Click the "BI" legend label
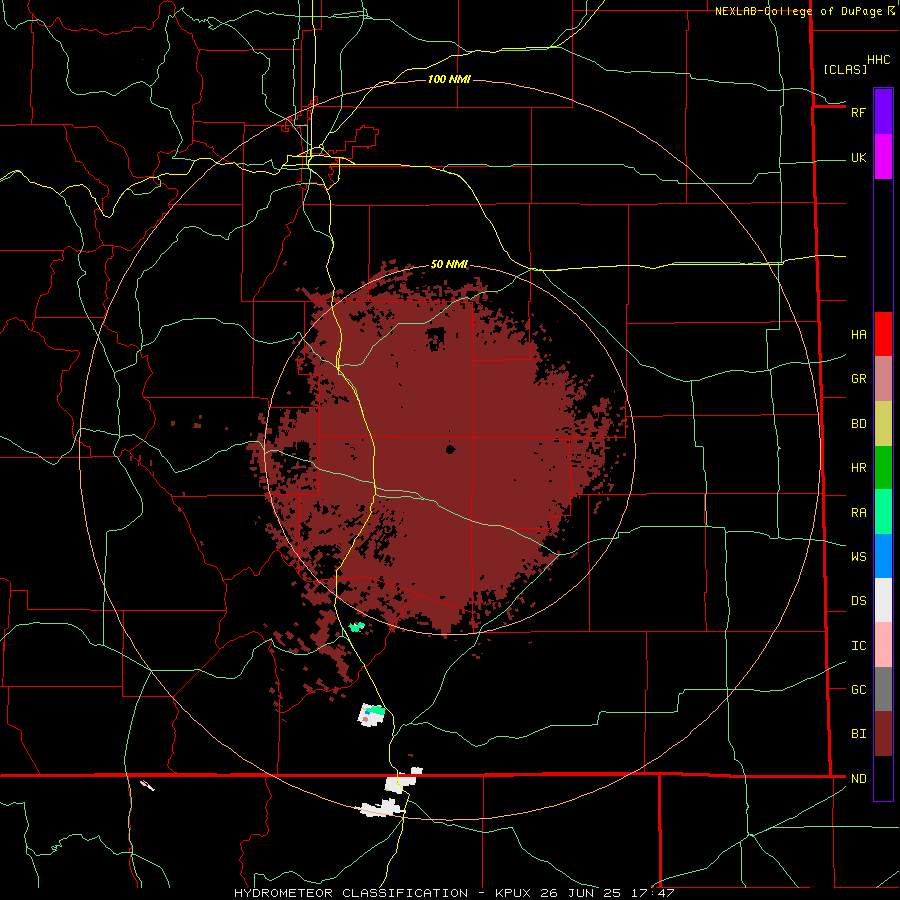 (x=858, y=734)
